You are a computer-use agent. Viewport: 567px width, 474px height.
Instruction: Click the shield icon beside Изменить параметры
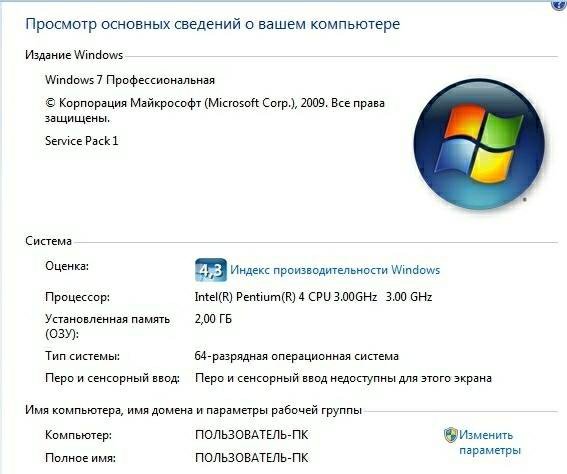451,435
